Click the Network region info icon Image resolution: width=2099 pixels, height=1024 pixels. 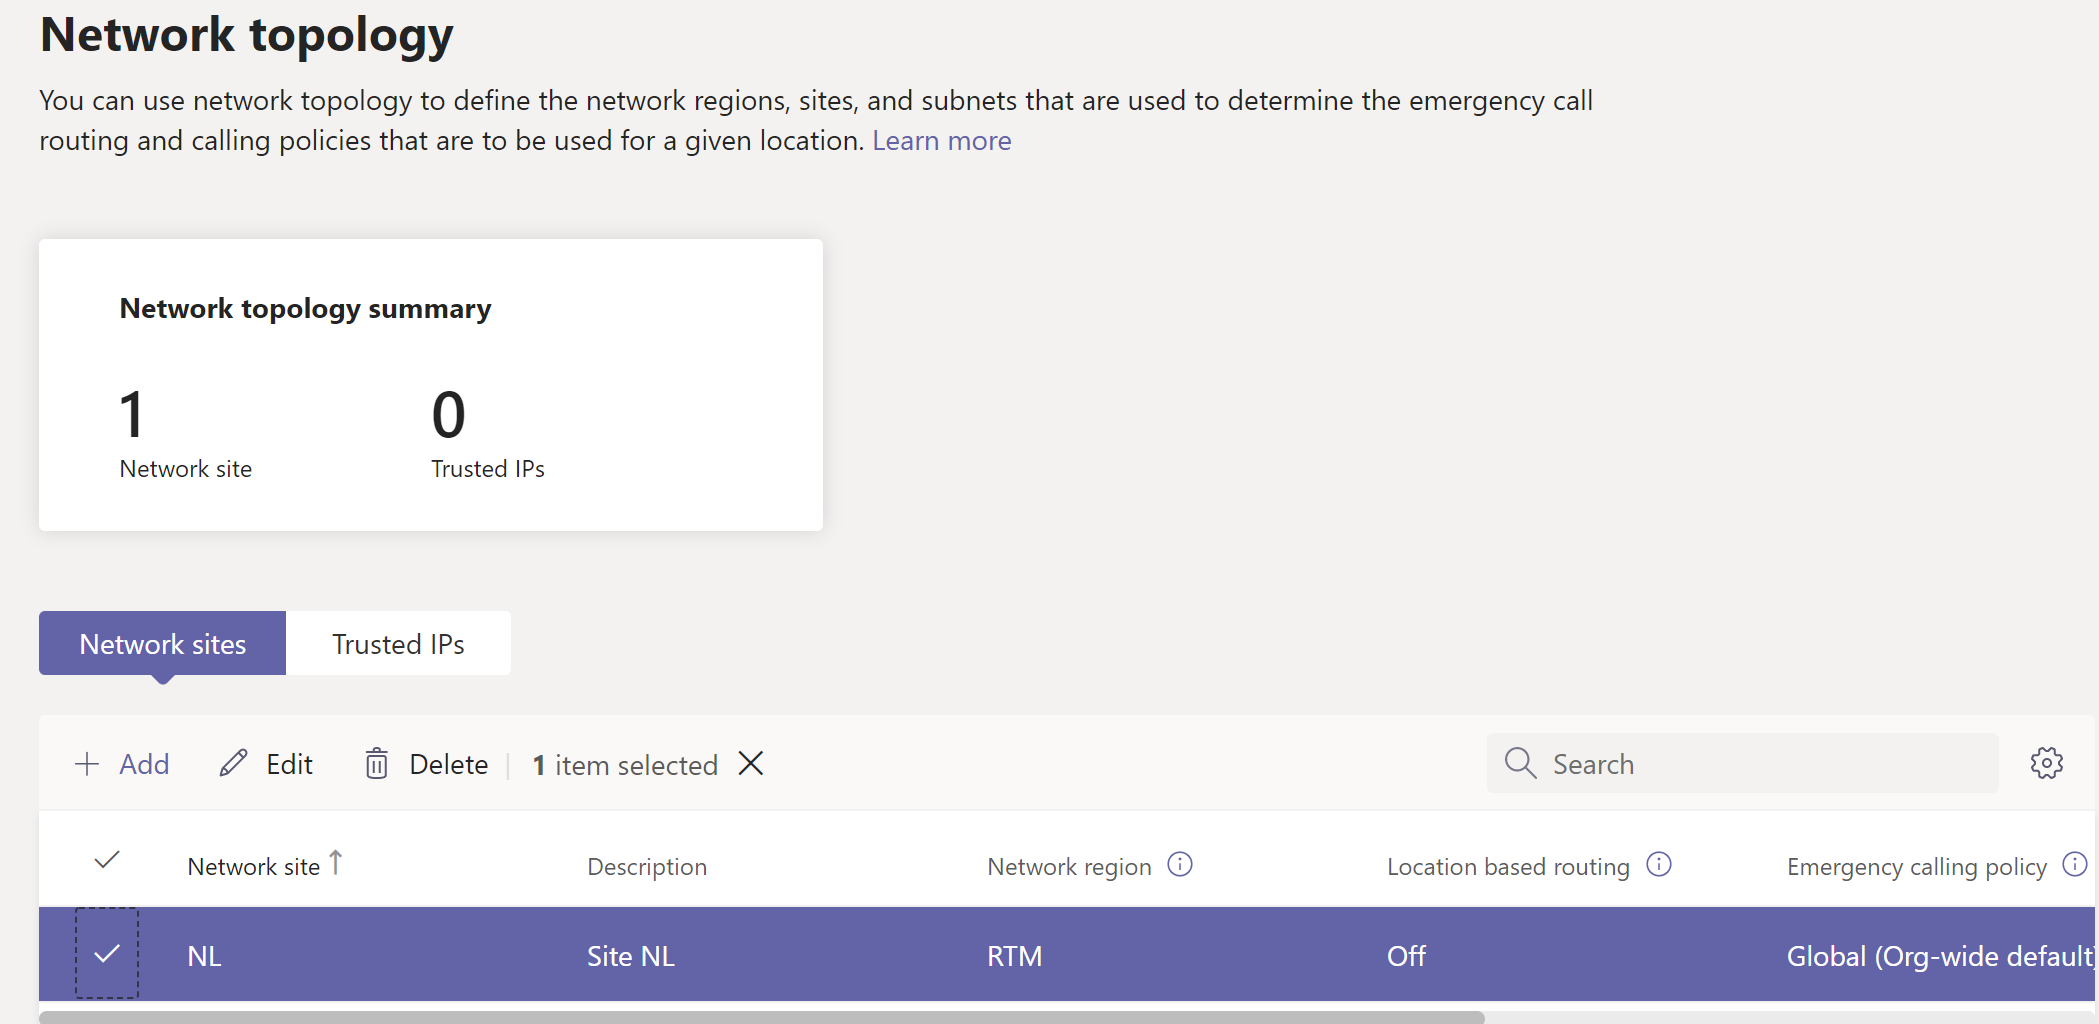tap(1180, 865)
